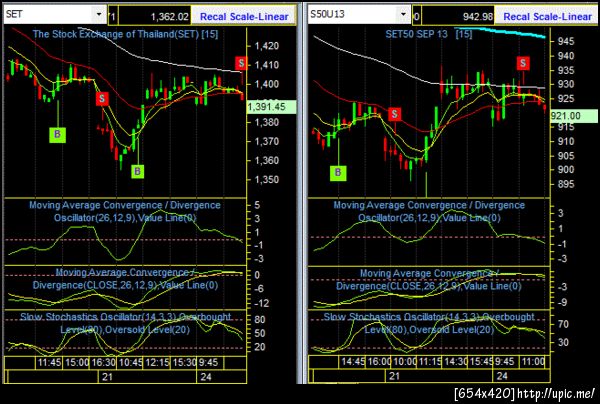
Task: Click the sell S marker on day 24 in SET chart
Action: (241, 63)
